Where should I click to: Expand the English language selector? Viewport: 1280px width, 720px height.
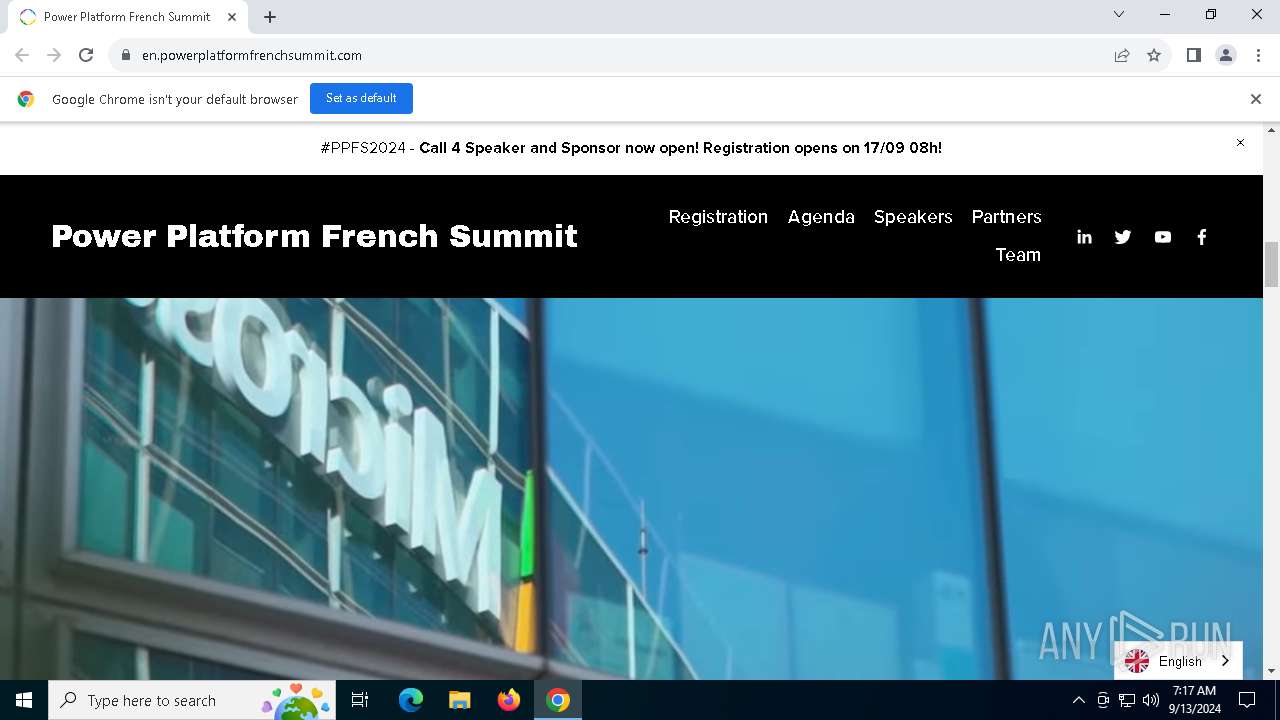pyautogui.click(x=1178, y=661)
